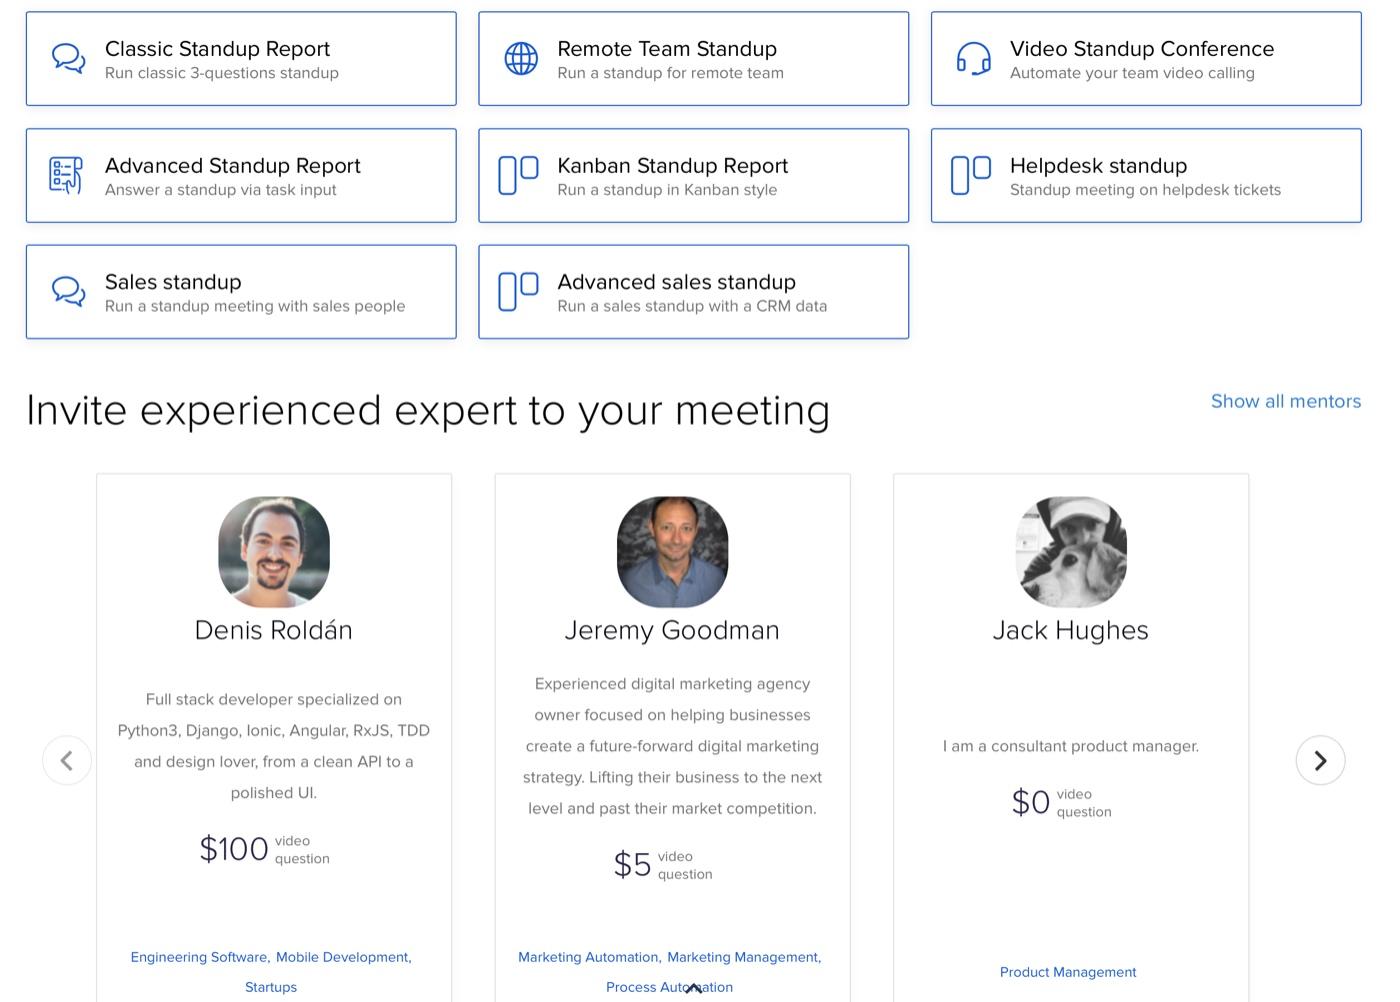Follow the Marketing Automation tag
Screen dimensions: 1400x1002
point(589,957)
